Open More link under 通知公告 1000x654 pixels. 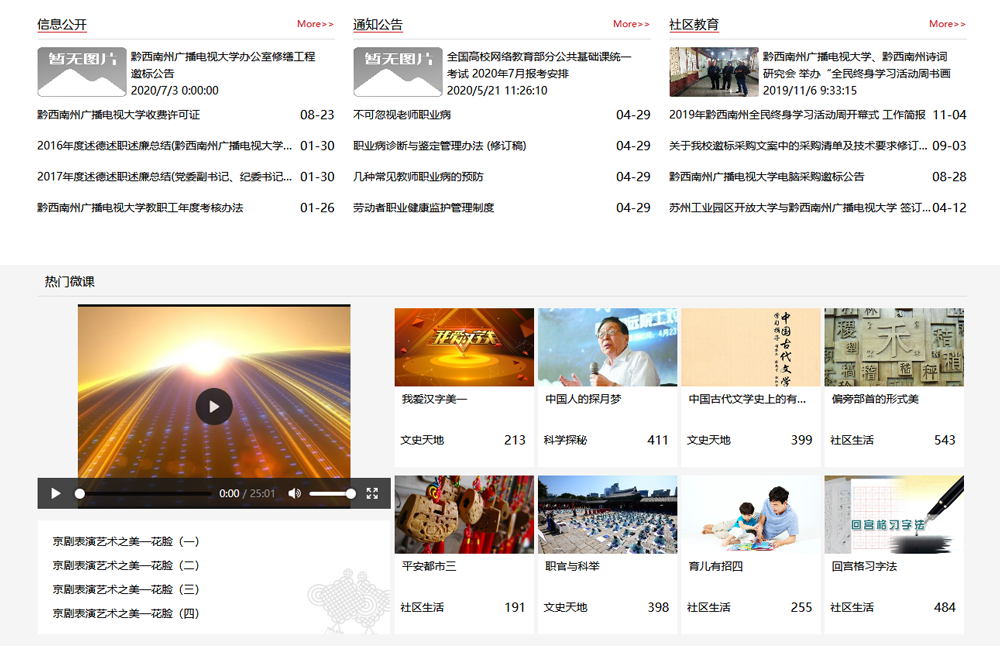click(x=631, y=24)
